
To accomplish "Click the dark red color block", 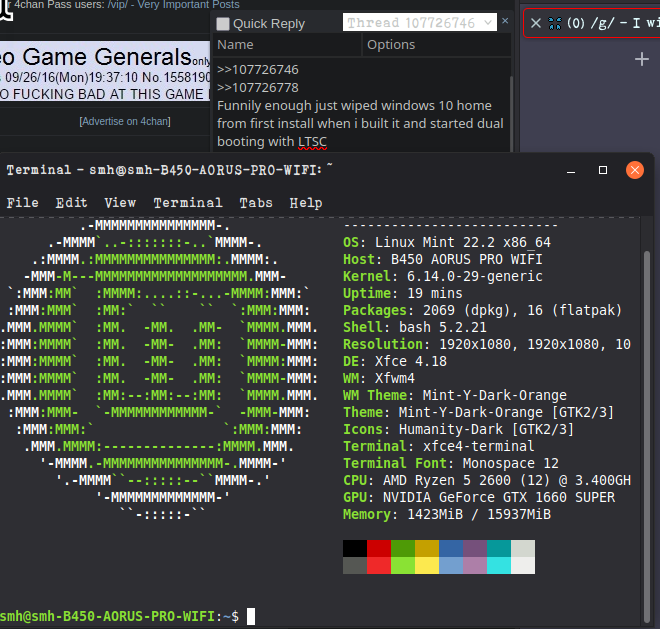I will tap(379, 549).
